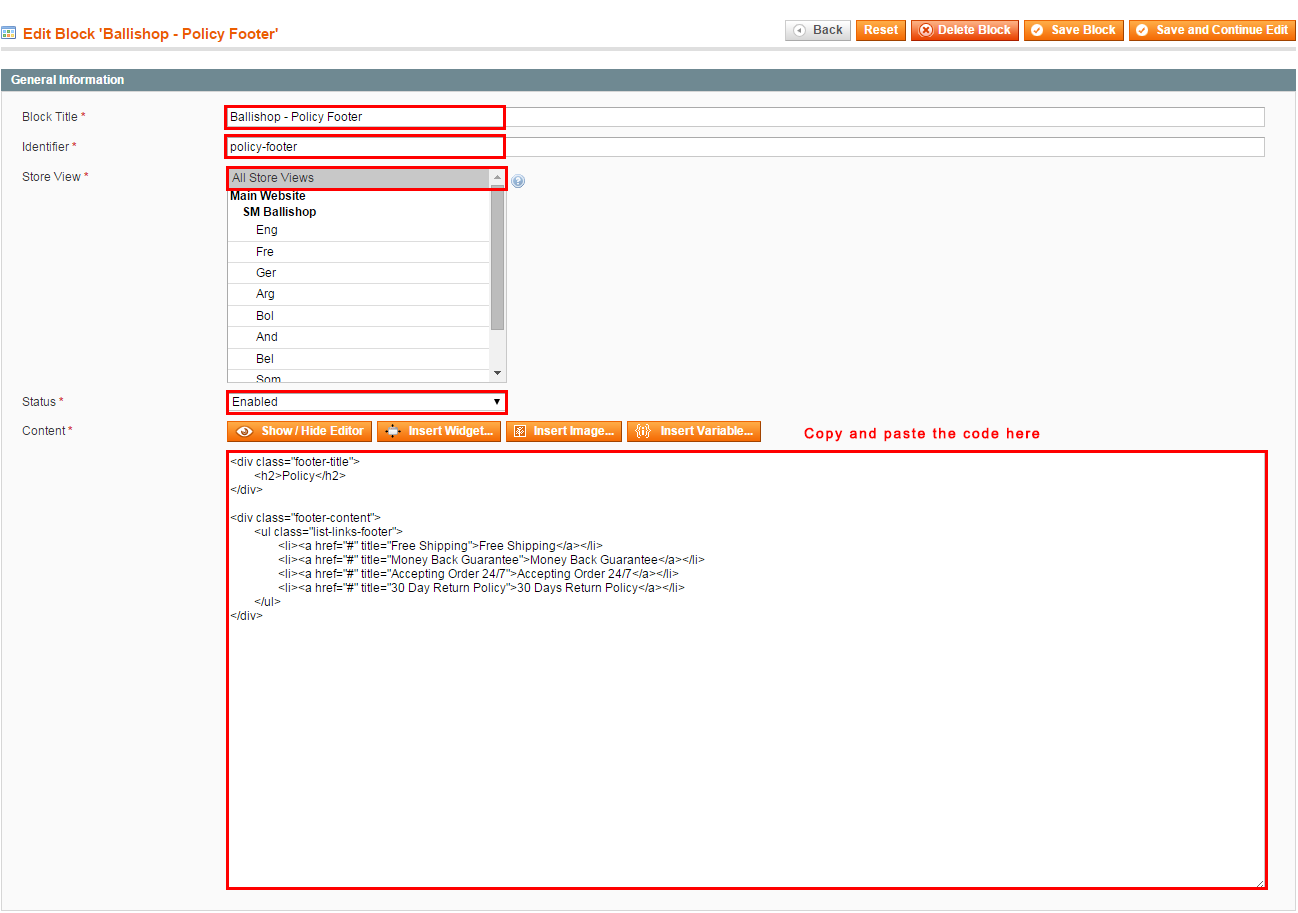1298x913 pixels.
Task: Click the store list scroll-up arrow
Action: (498, 177)
